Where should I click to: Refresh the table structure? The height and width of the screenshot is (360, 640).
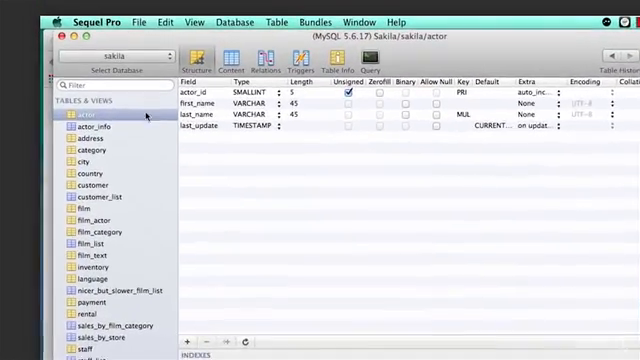[x=245, y=342]
